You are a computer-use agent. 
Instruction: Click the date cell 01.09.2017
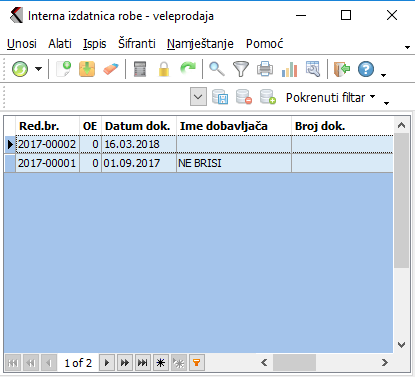pos(139,163)
